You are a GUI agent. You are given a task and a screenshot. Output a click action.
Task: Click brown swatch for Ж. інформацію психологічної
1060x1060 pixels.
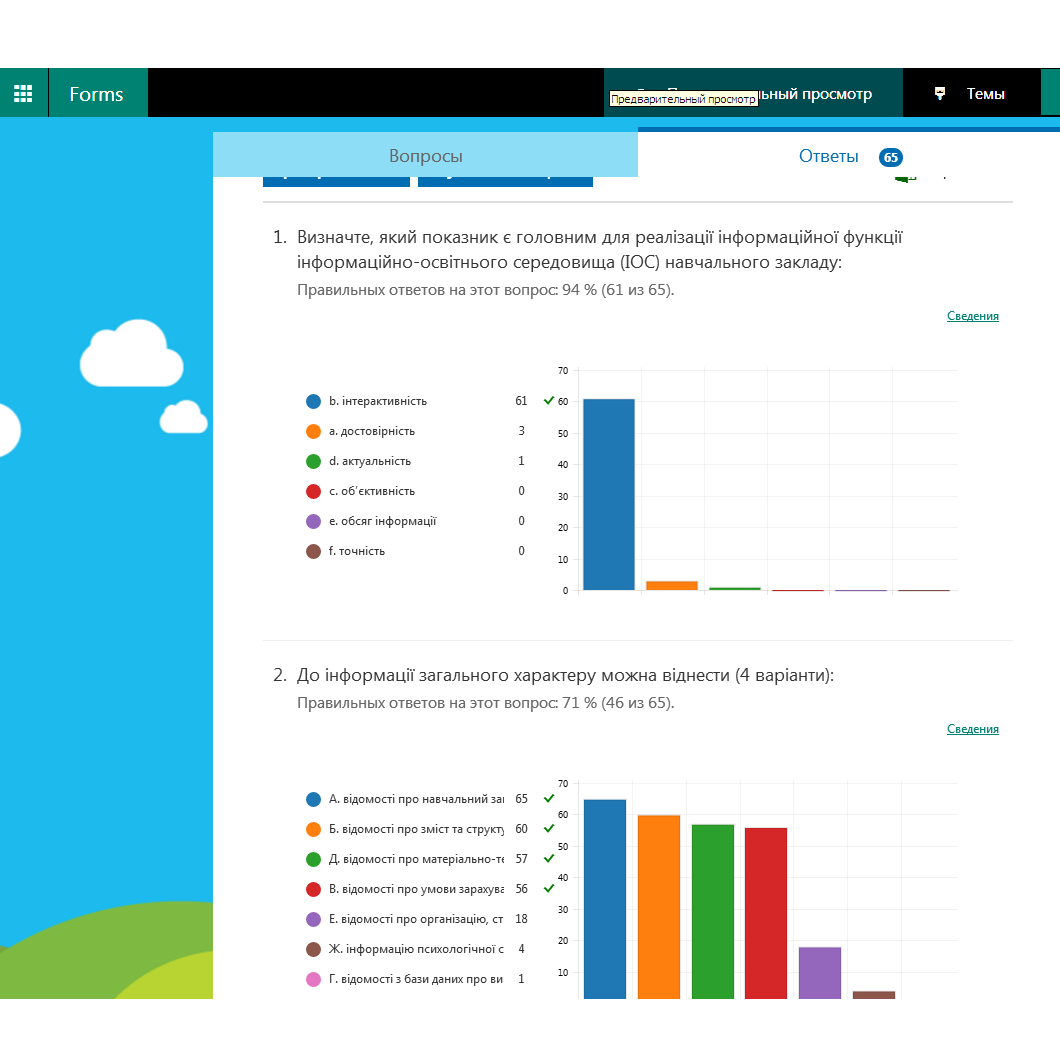point(313,949)
